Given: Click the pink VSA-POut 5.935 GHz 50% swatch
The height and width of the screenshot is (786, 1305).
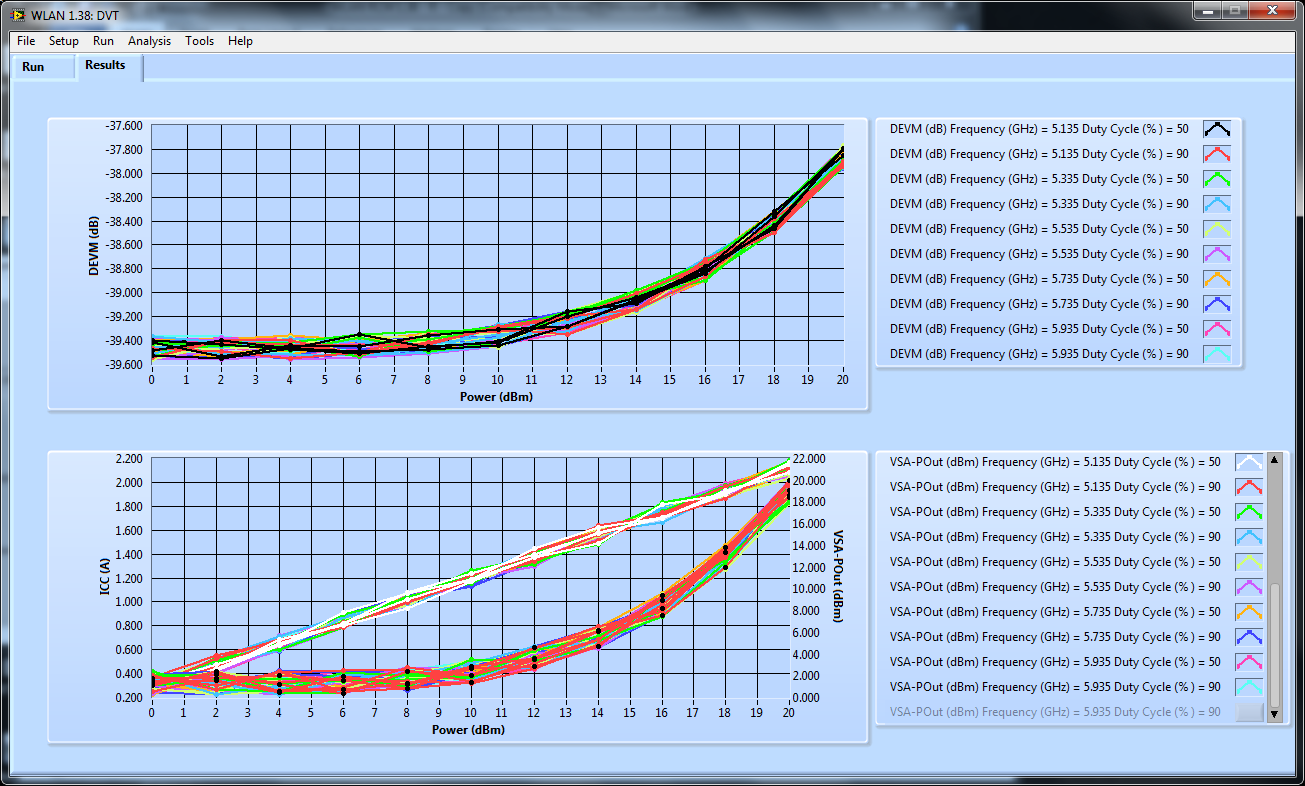Looking at the screenshot, I should click(1248, 662).
